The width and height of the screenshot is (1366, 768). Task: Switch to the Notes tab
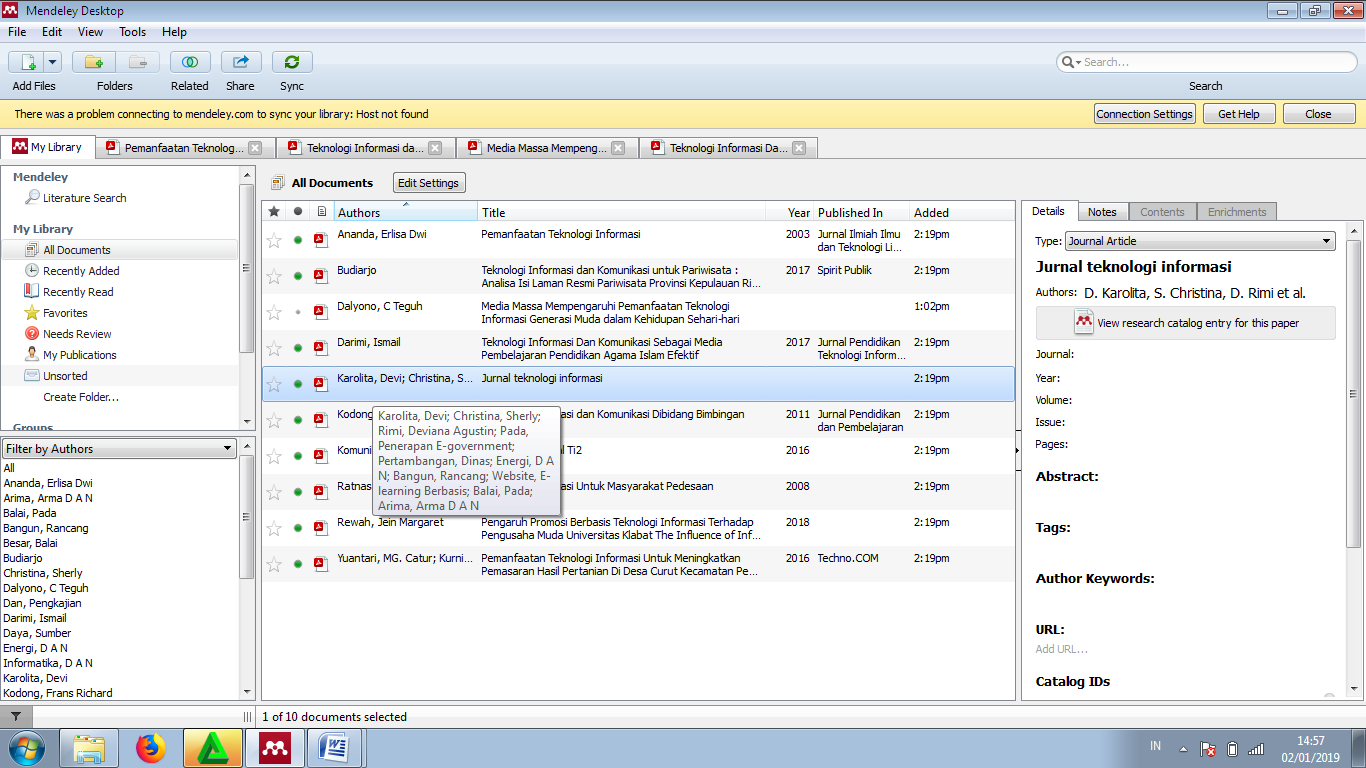click(1102, 212)
